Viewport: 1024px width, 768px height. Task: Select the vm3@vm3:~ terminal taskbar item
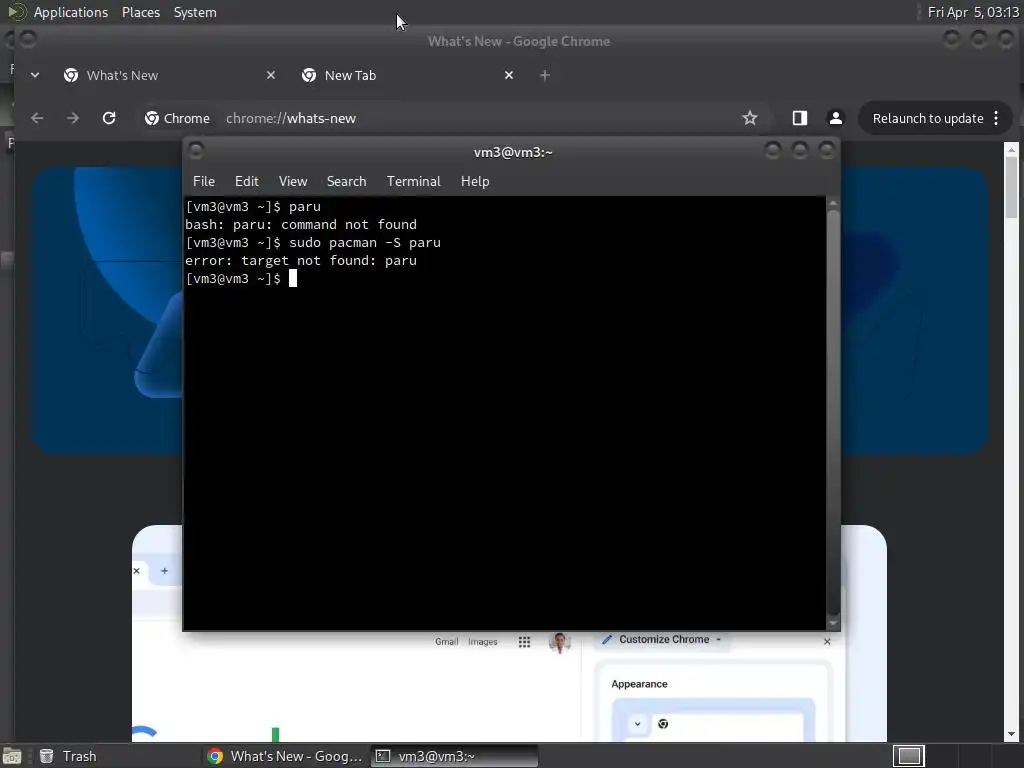(x=455, y=756)
